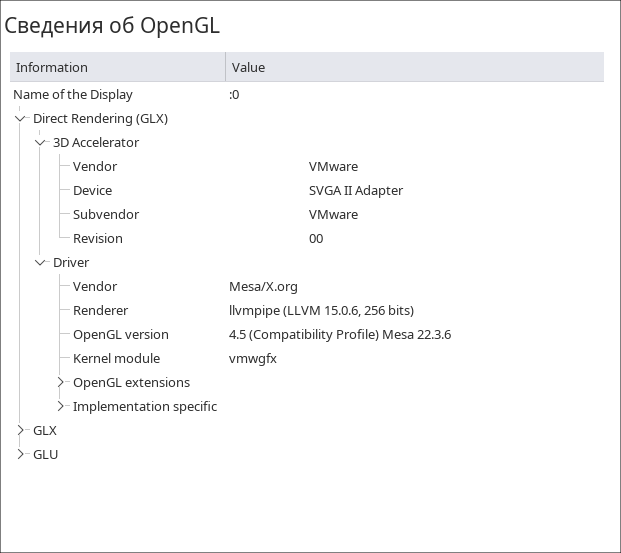Viewport: 621px width, 553px height.
Task: Click the llvmpipe renderer value
Action: 321,311
